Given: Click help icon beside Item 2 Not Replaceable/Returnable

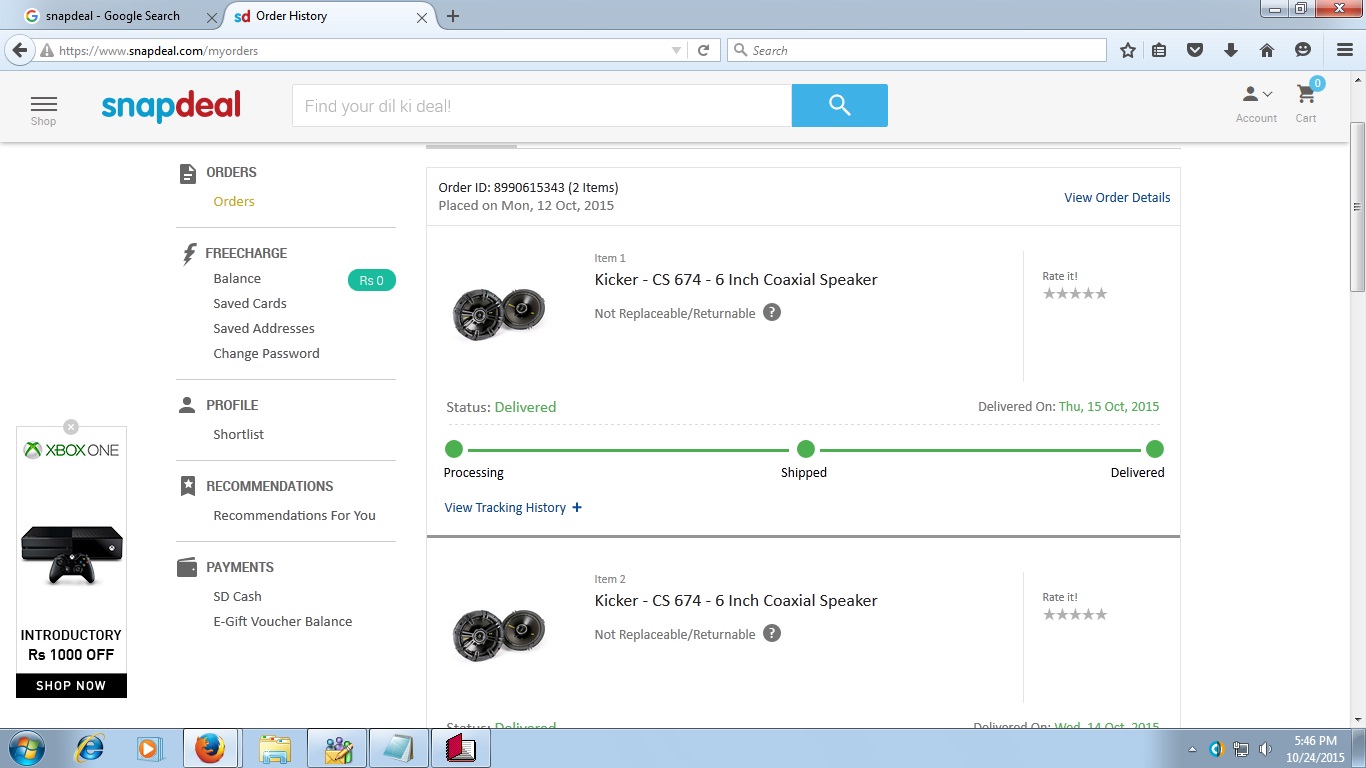Looking at the screenshot, I should (x=772, y=633).
